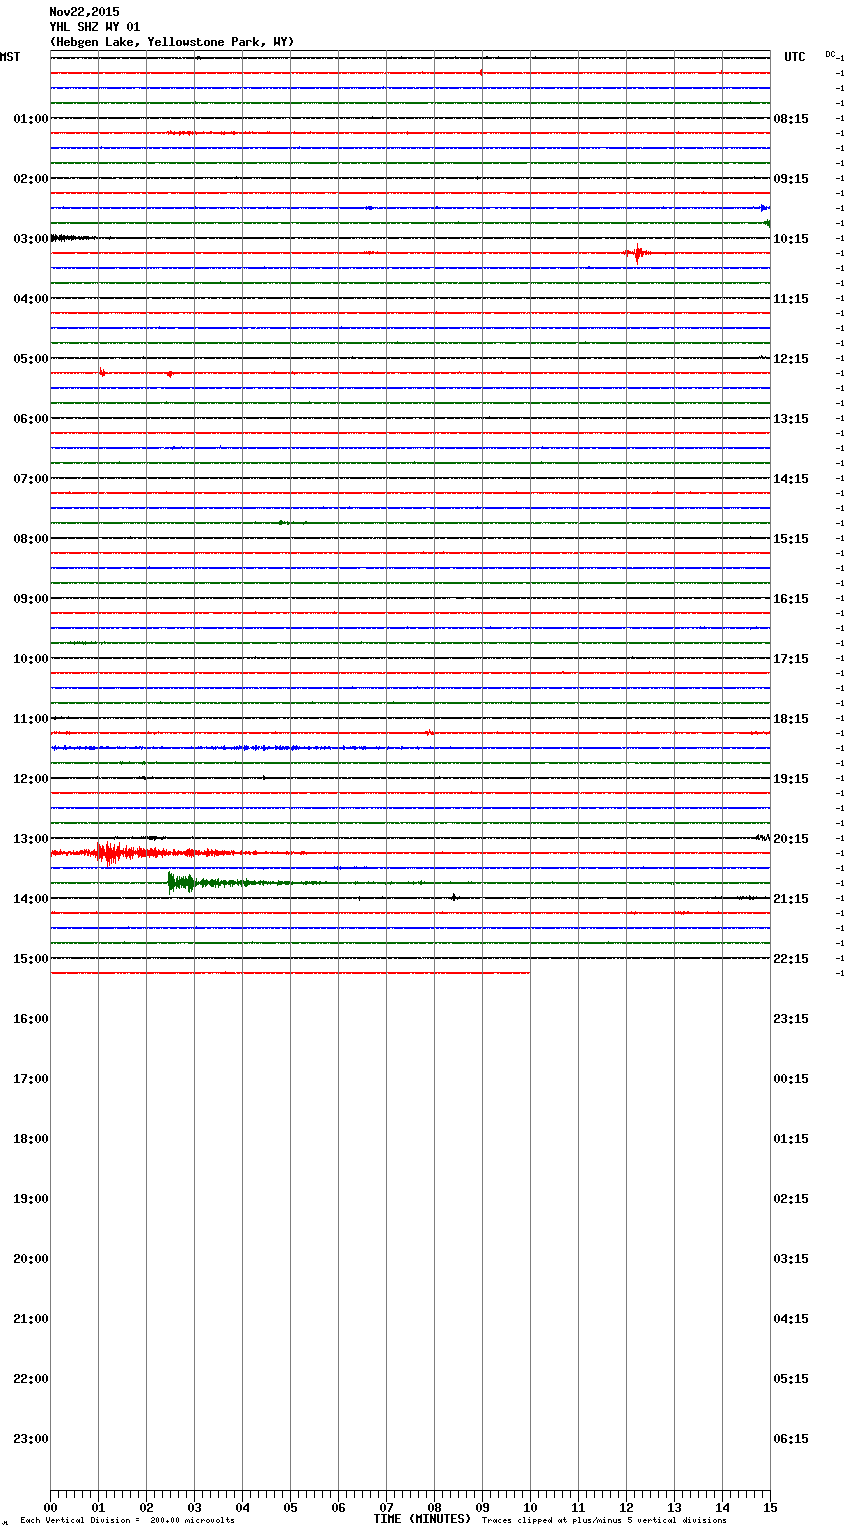Click the "22:15" UTC time label

coord(791,959)
